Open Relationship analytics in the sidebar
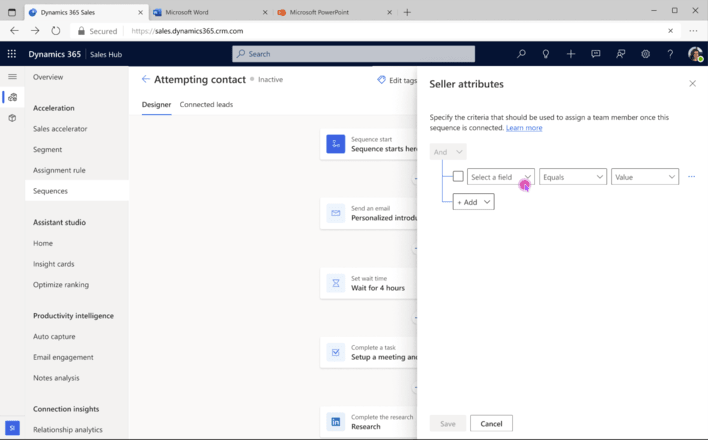The width and height of the screenshot is (708, 440). (68, 430)
